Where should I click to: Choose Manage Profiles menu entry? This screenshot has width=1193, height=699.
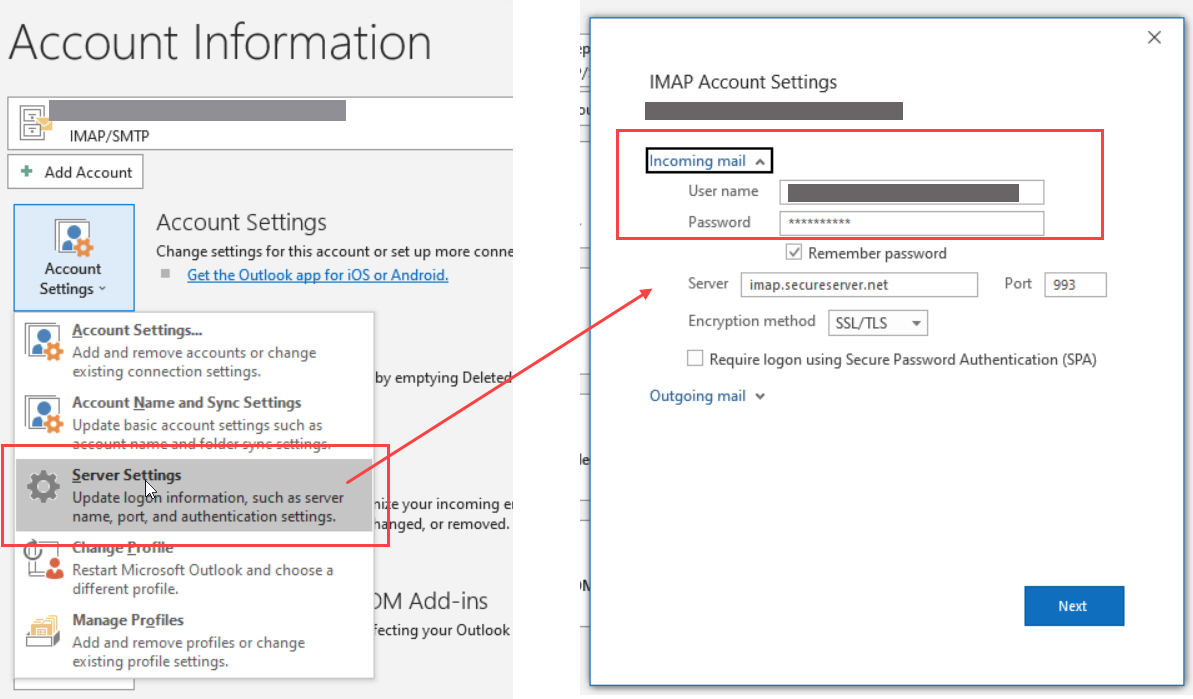[194, 640]
